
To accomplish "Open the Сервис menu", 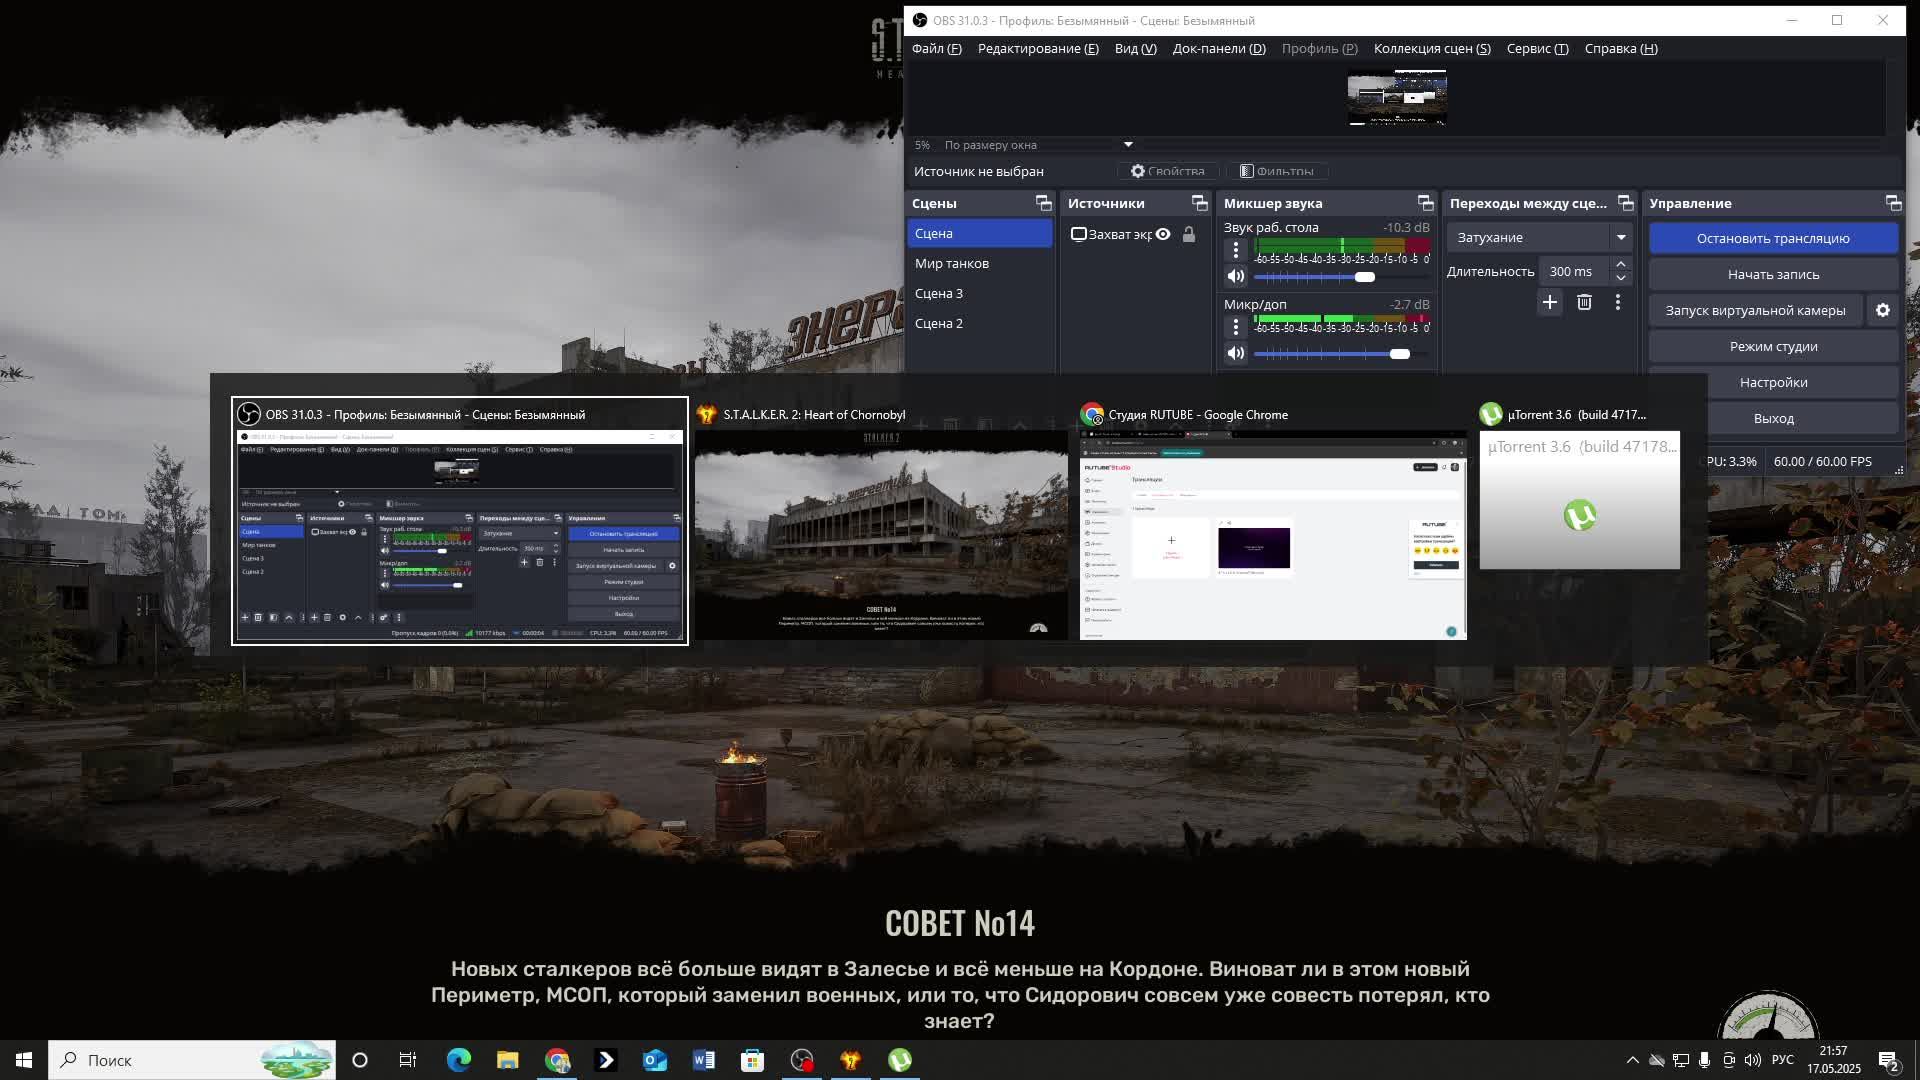I will pos(1537,48).
